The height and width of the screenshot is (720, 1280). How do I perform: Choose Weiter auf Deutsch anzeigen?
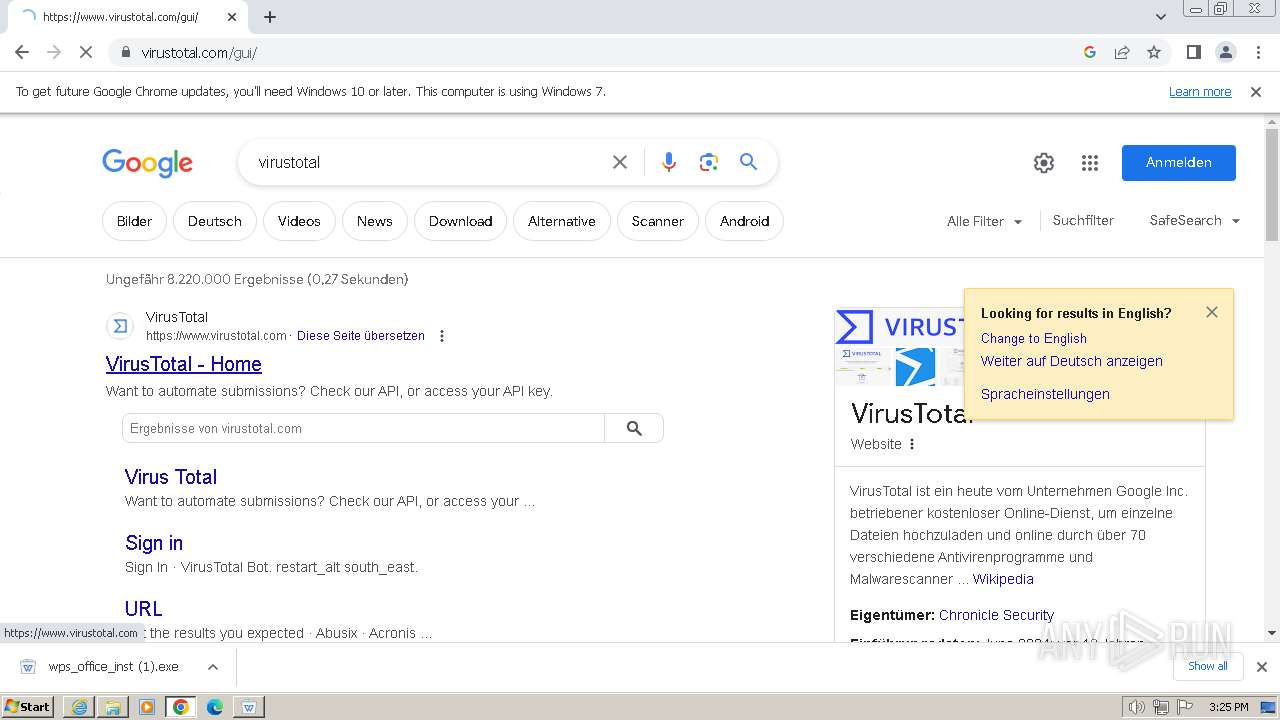[x=1072, y=361]
